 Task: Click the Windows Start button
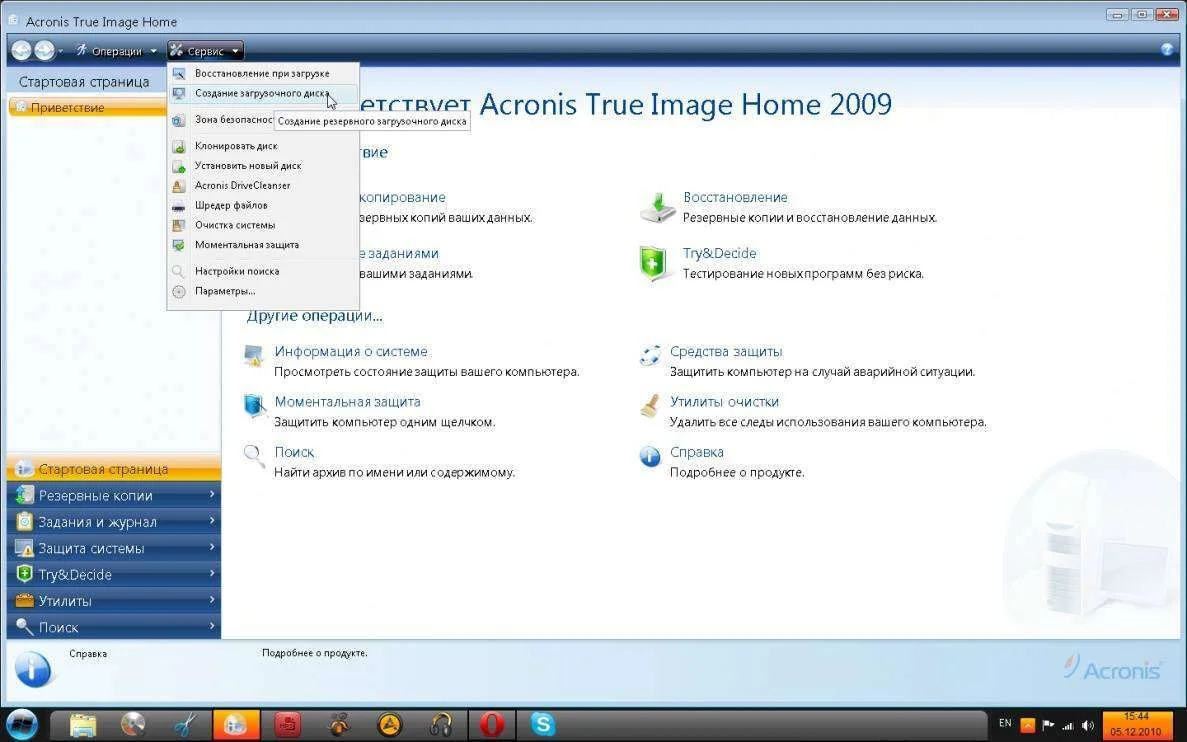click(x=22, y=725)
